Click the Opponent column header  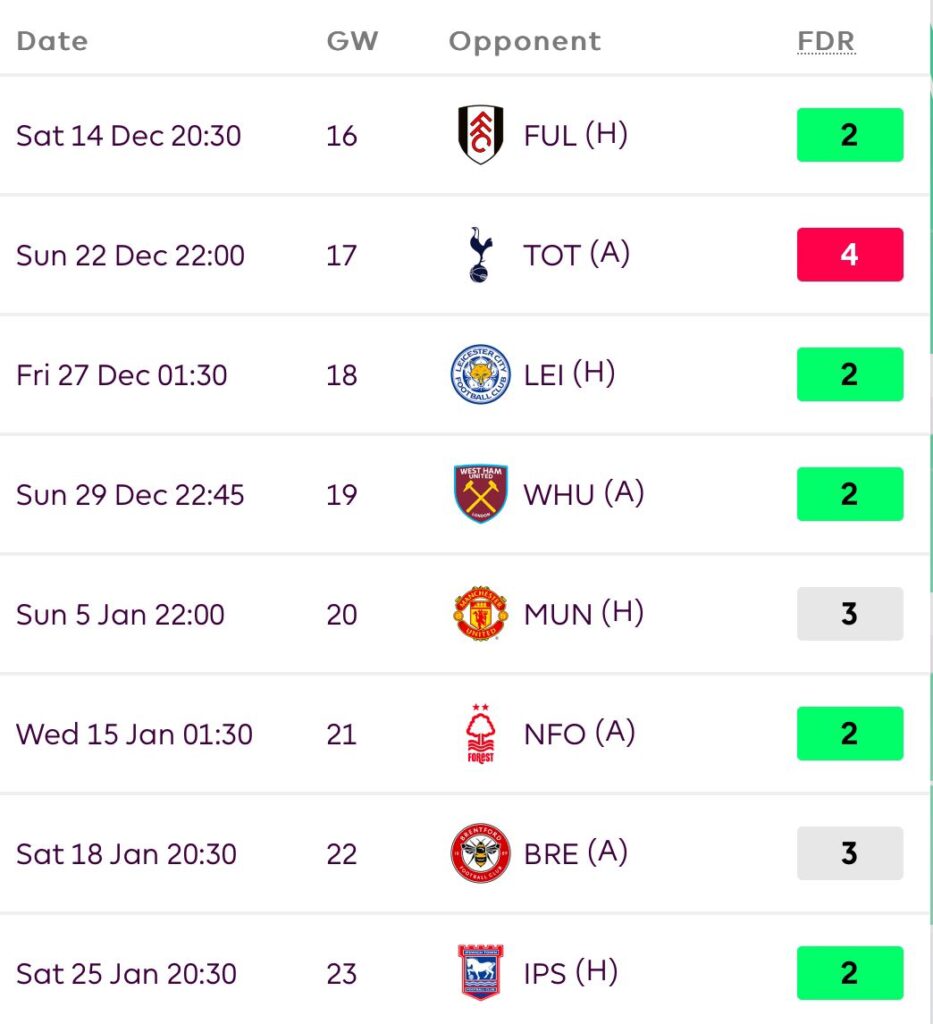coord(525,42)
